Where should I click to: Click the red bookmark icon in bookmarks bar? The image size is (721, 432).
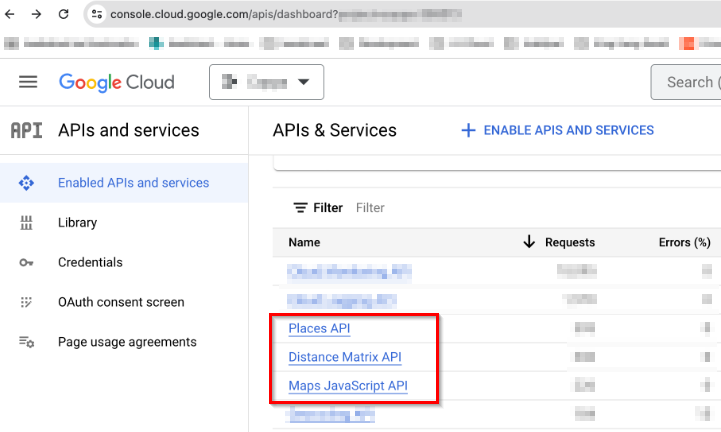[x=687, y=43]
